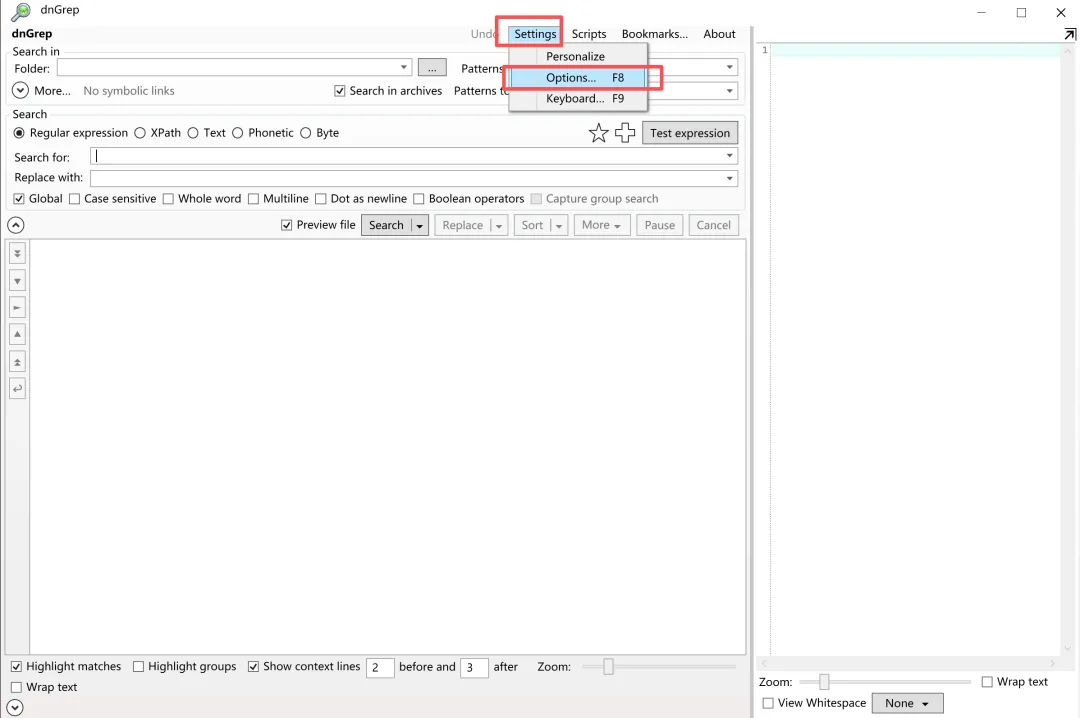Open Search for history dropdown
Image resolution: width=1080 pixels, height=718 pixels.
pyautogui.click(x=729, y=156)
